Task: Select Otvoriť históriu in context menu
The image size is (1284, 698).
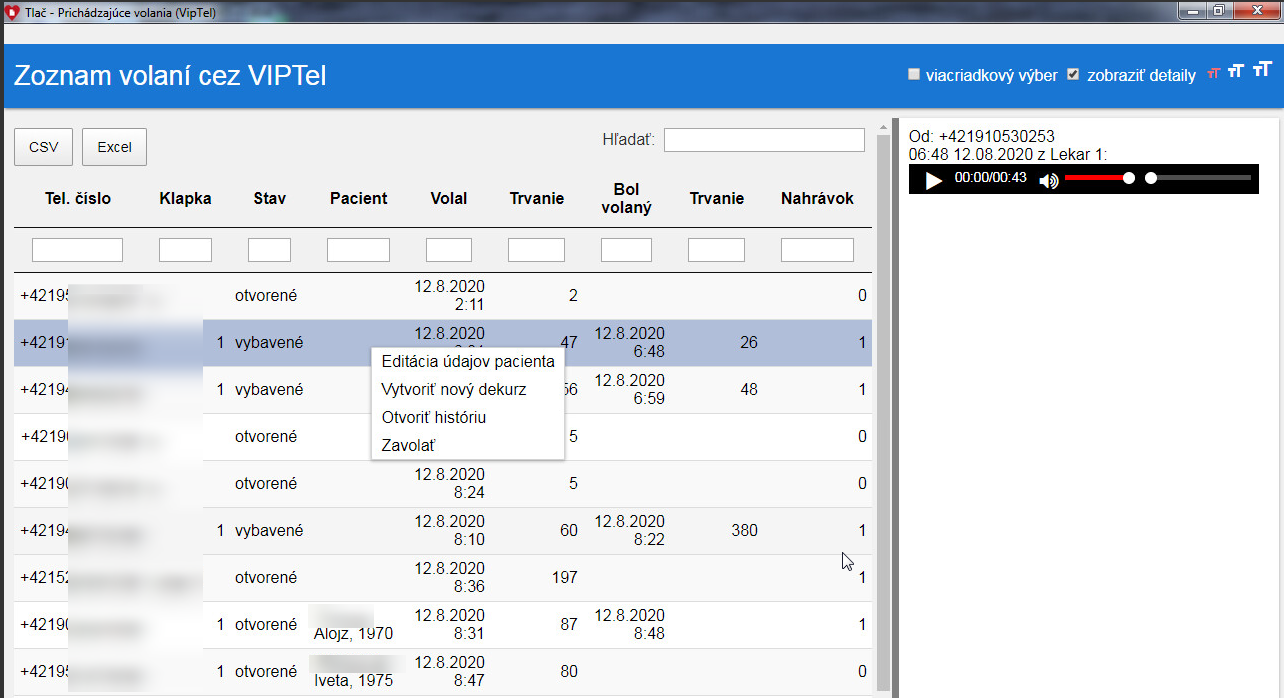Action: [468, 417]
